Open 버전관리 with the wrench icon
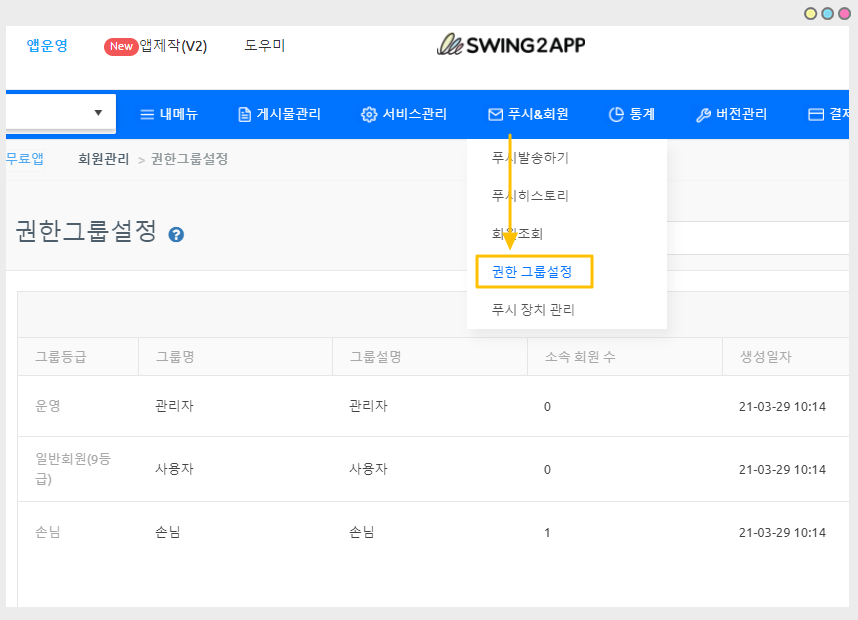This screenshot has width=858, height=620. [x=731, y=114]
